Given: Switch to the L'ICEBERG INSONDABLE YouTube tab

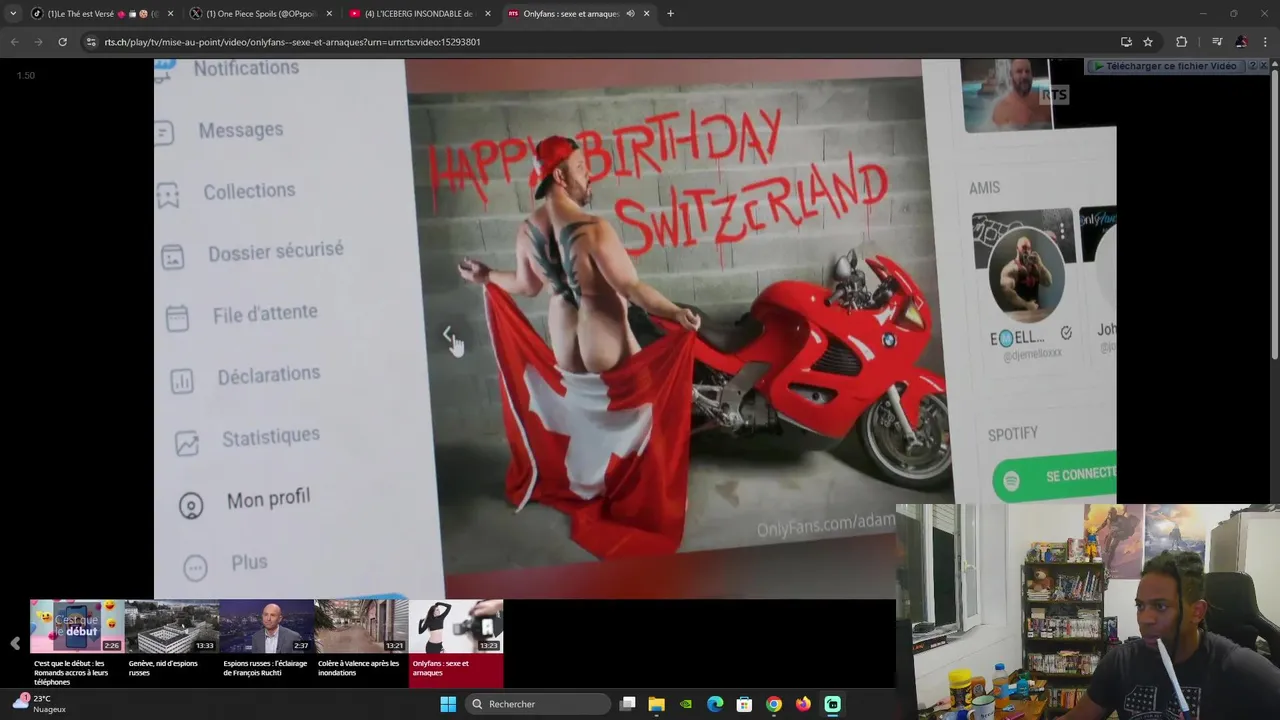Looking at the screenshot, I should [418, 14].
